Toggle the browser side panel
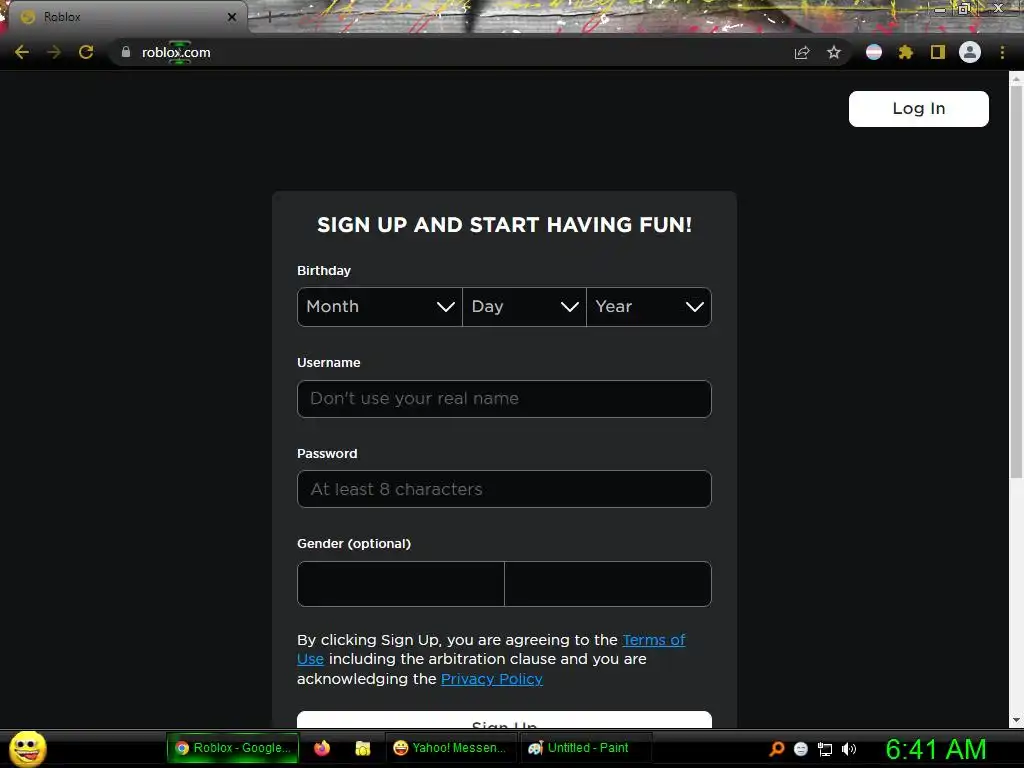The width and height of the screenshot is (1024, 768). point(938,52)
